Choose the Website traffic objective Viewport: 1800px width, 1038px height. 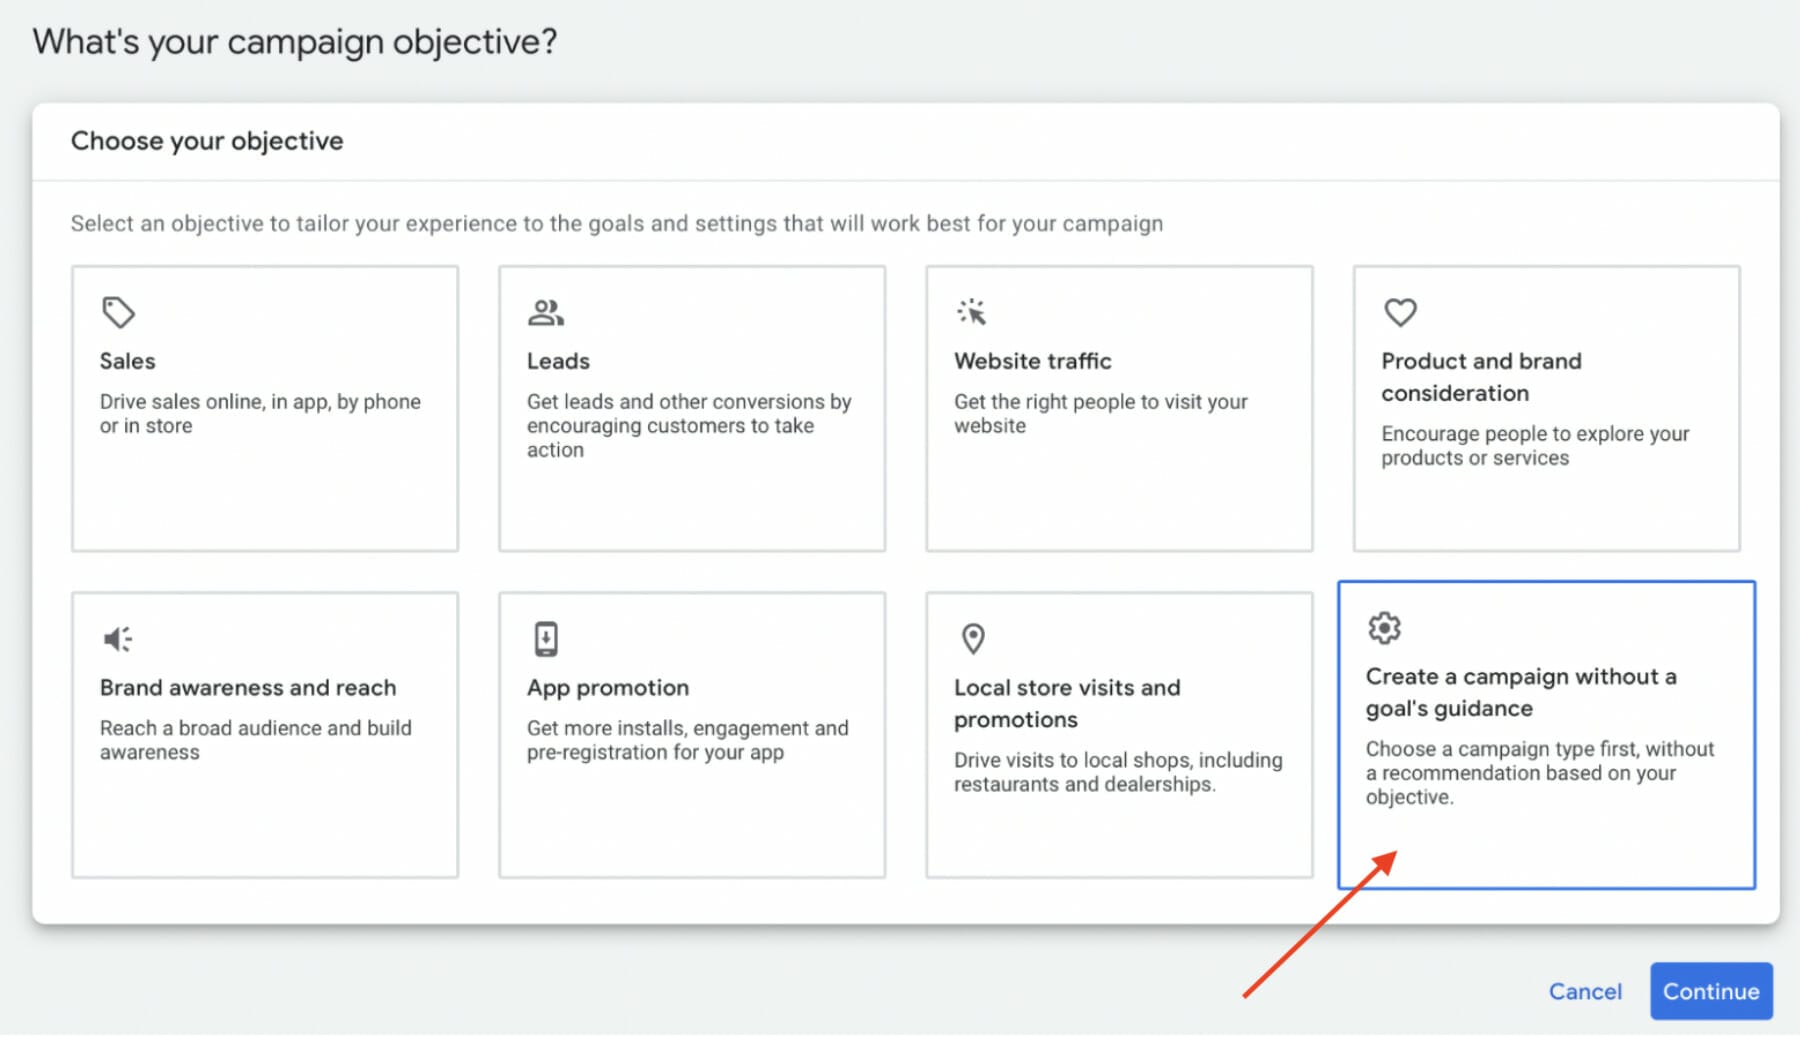pyautogui.click(x=1118, y=407)
